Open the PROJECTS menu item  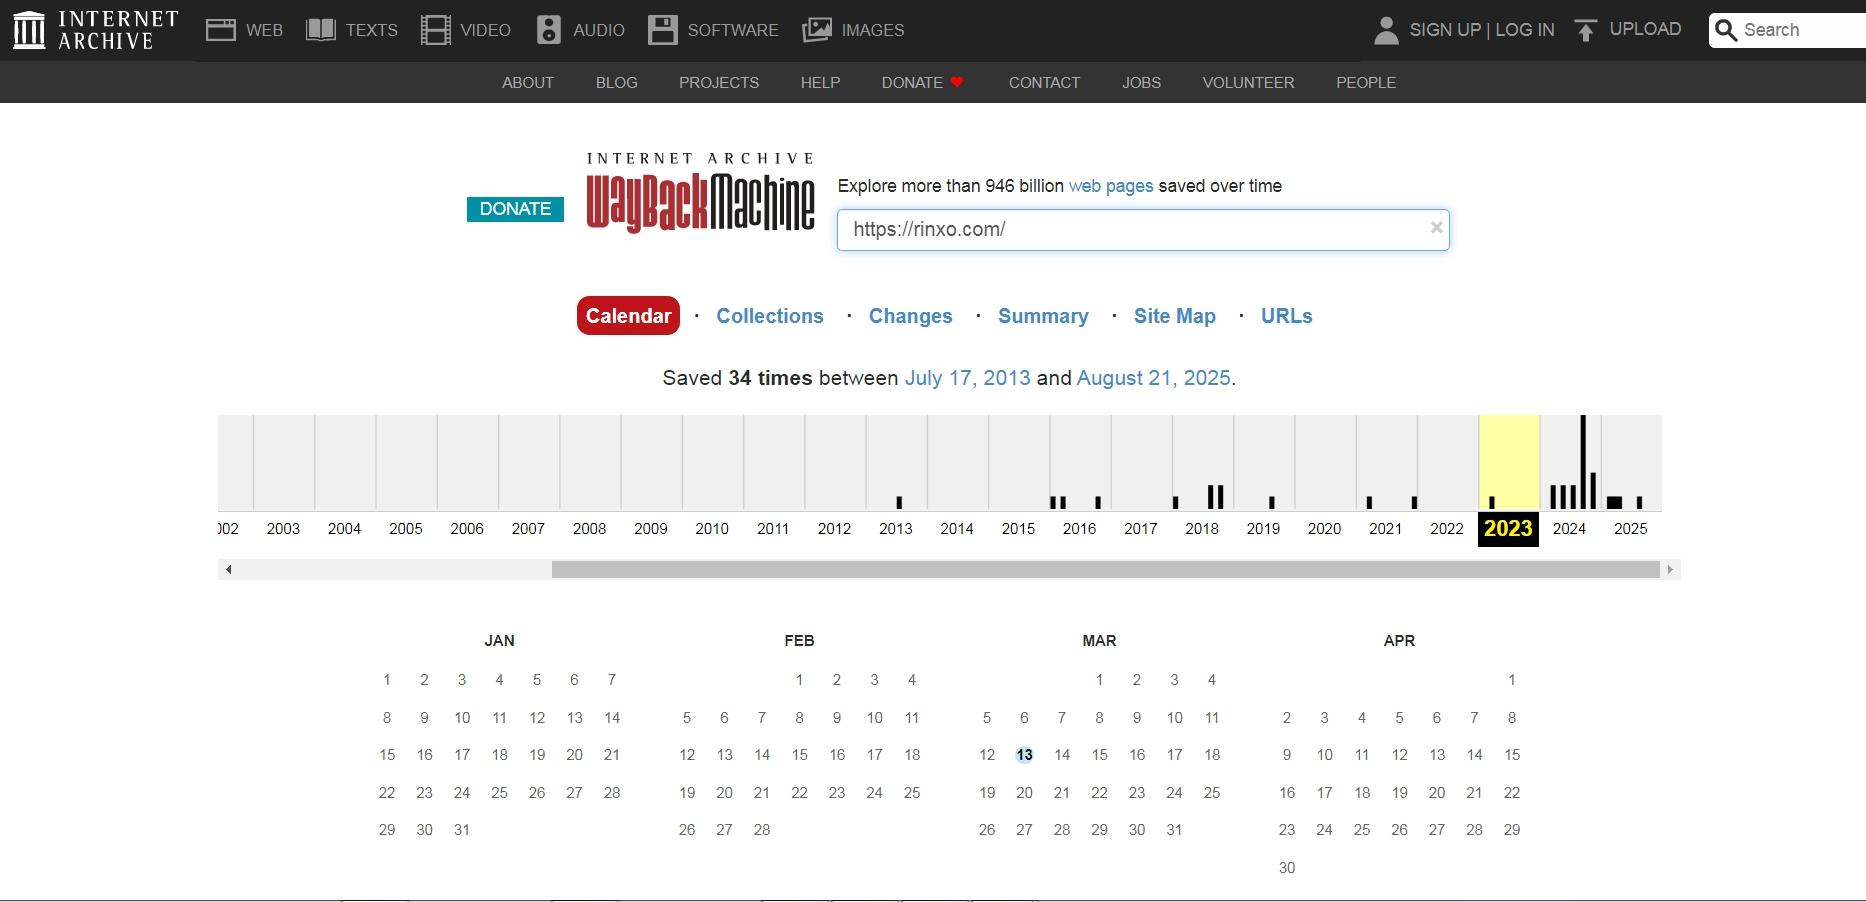click(x=719, y=83)
